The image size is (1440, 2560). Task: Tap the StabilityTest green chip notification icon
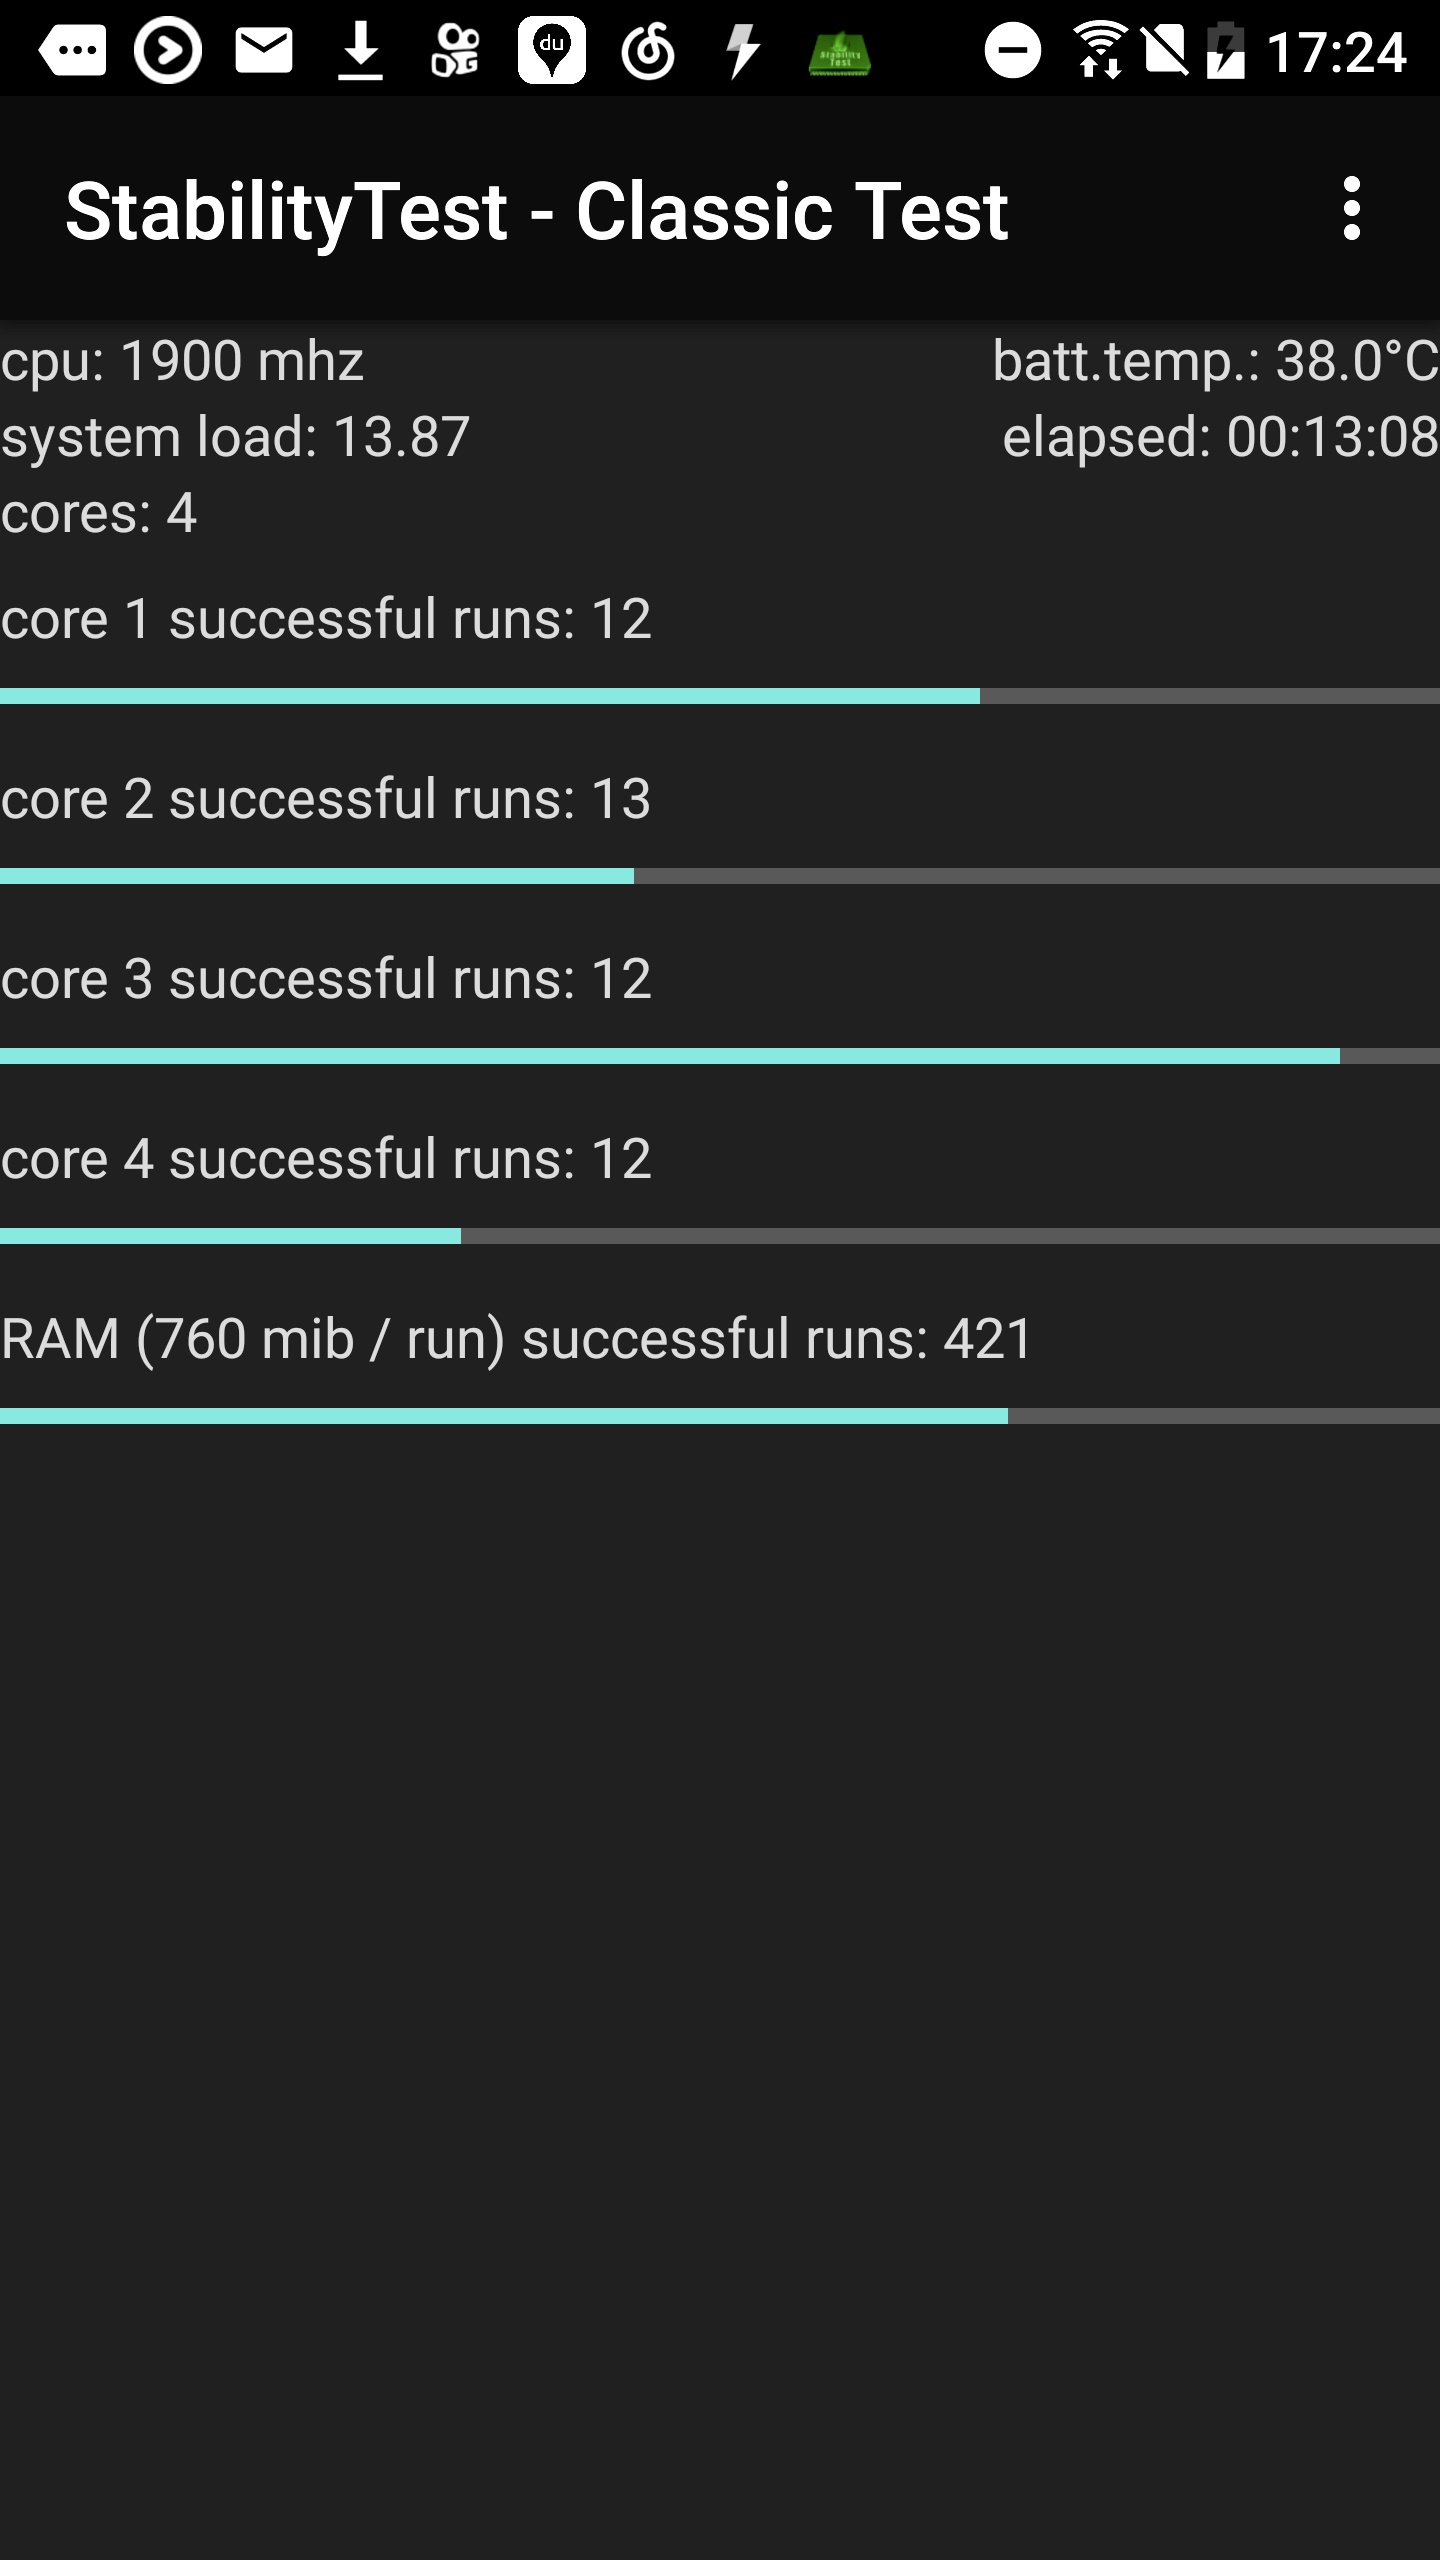(x=839, y=52)
